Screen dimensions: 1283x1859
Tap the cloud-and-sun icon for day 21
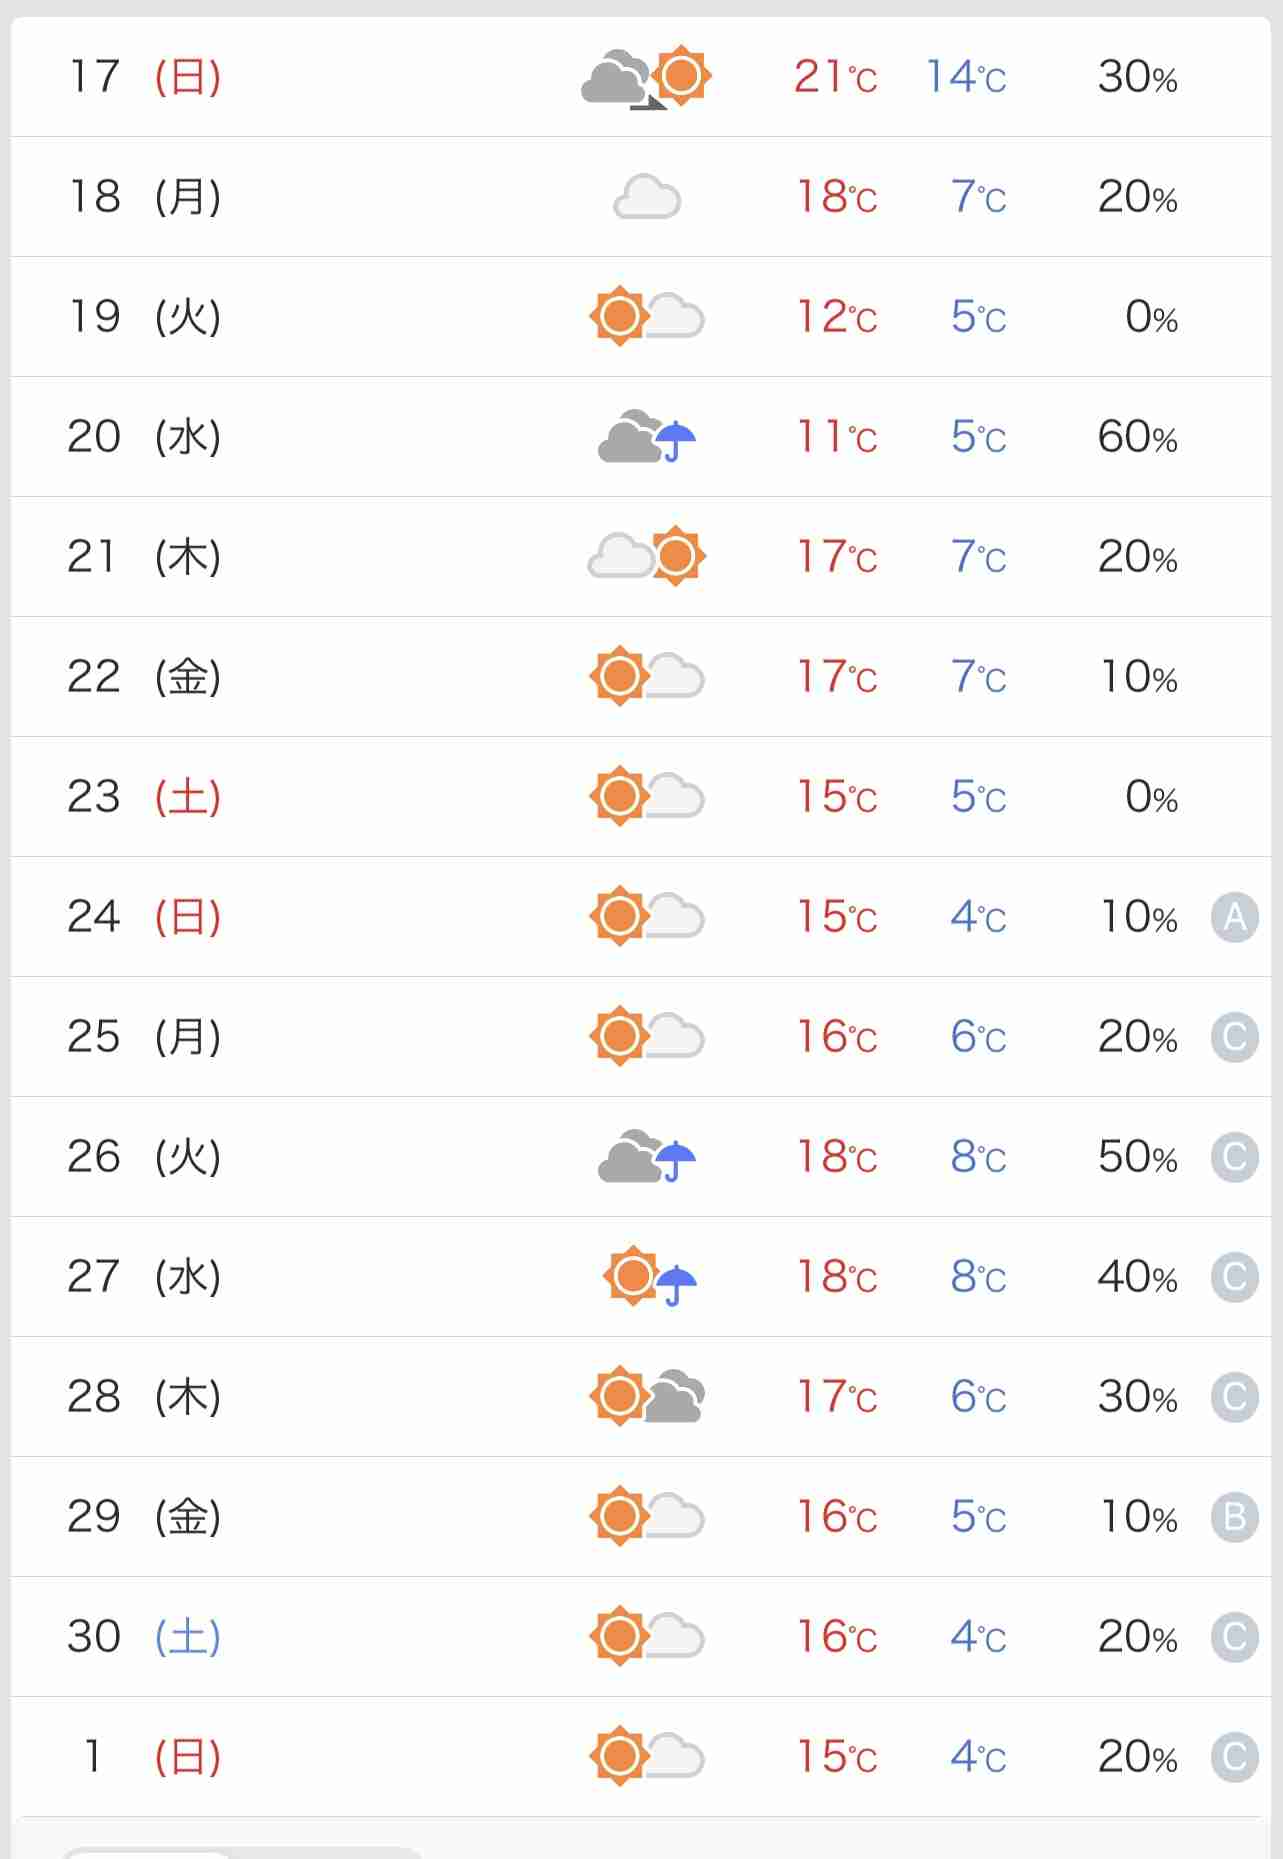click(647, 556)
